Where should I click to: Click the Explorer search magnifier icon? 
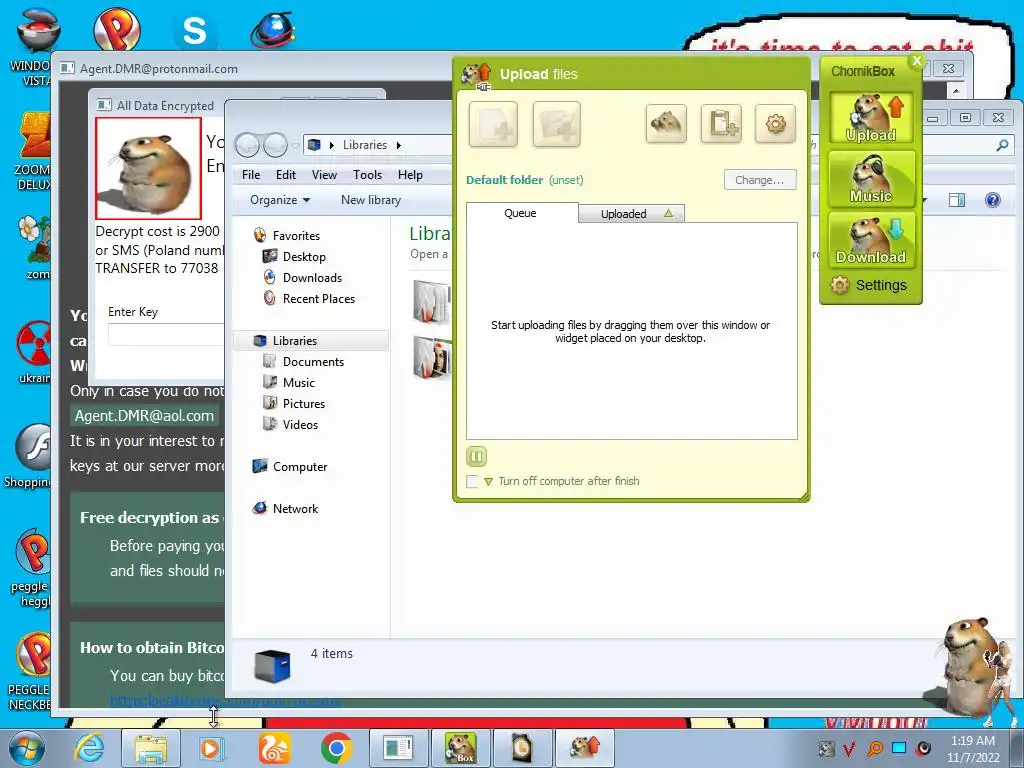click(1002, 145)
